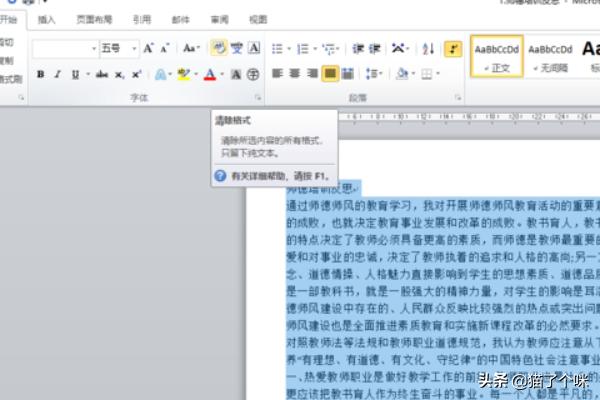Open the Asian Layout dropdown
This screenshot has height=400, width=600.
(x=400, y=49)
